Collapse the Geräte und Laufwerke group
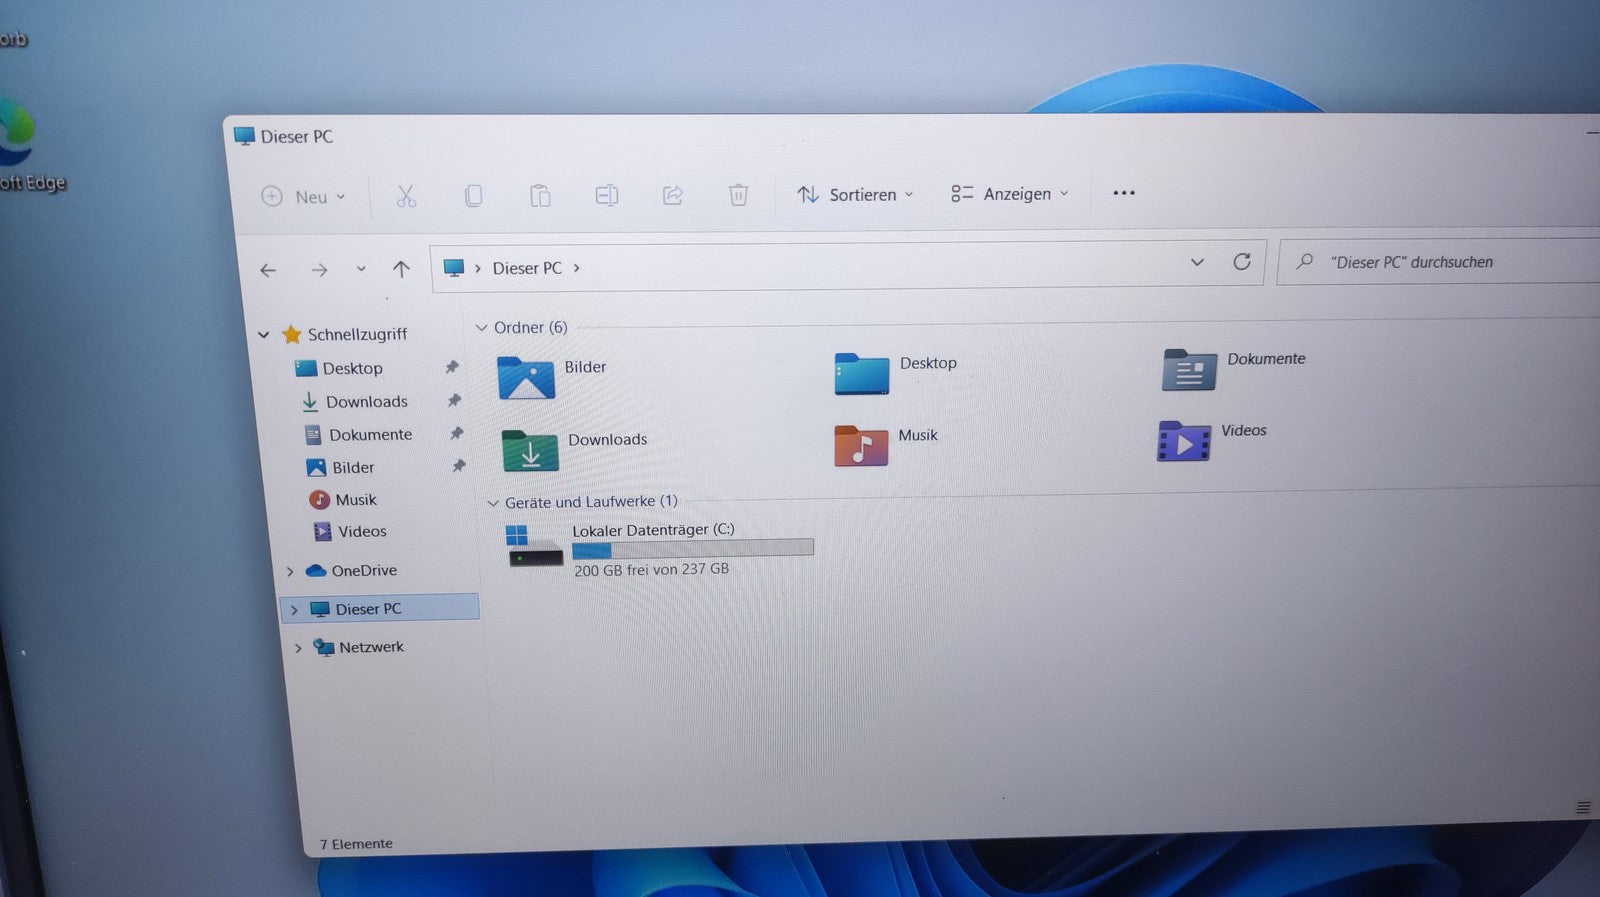Screen dimensions: 1600x897 pos(492,503)
